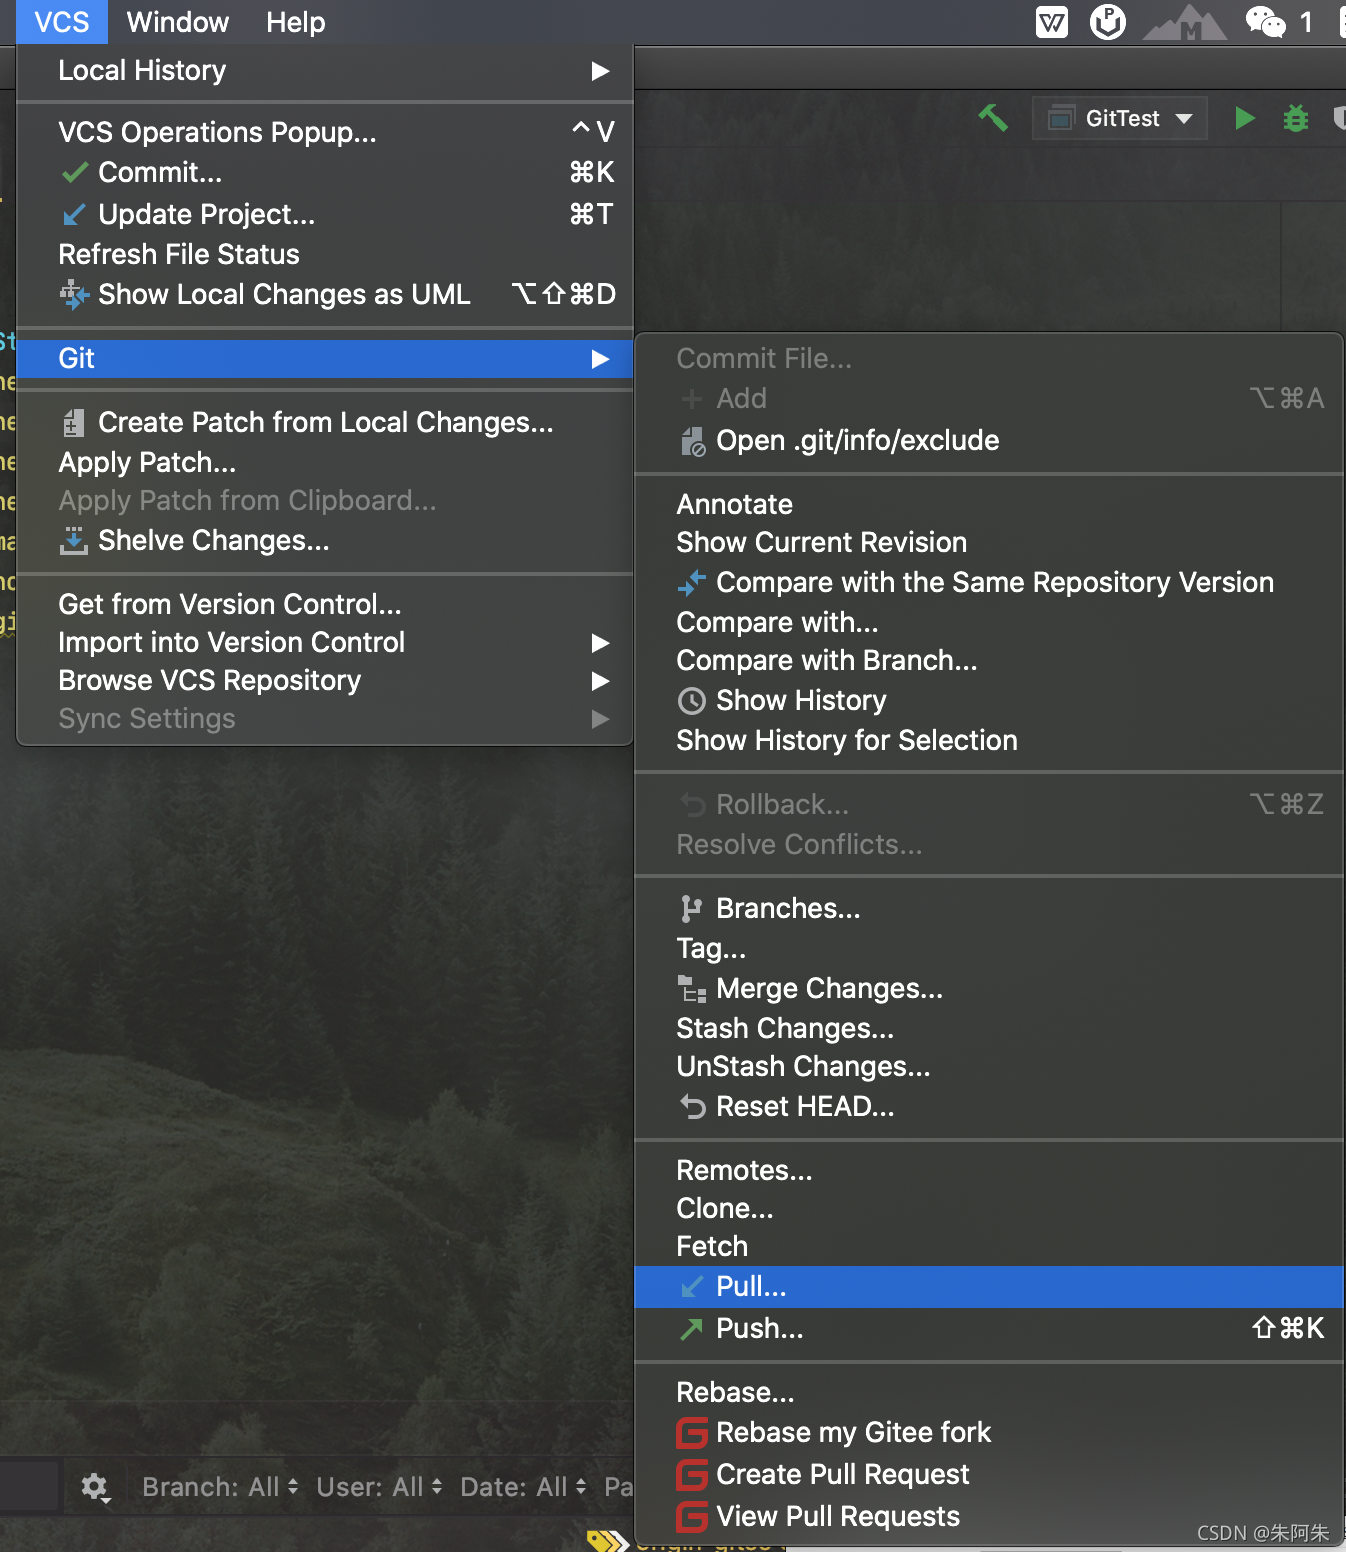
Task: Open the Branch: All filter dropdown
Action: 220,1487
